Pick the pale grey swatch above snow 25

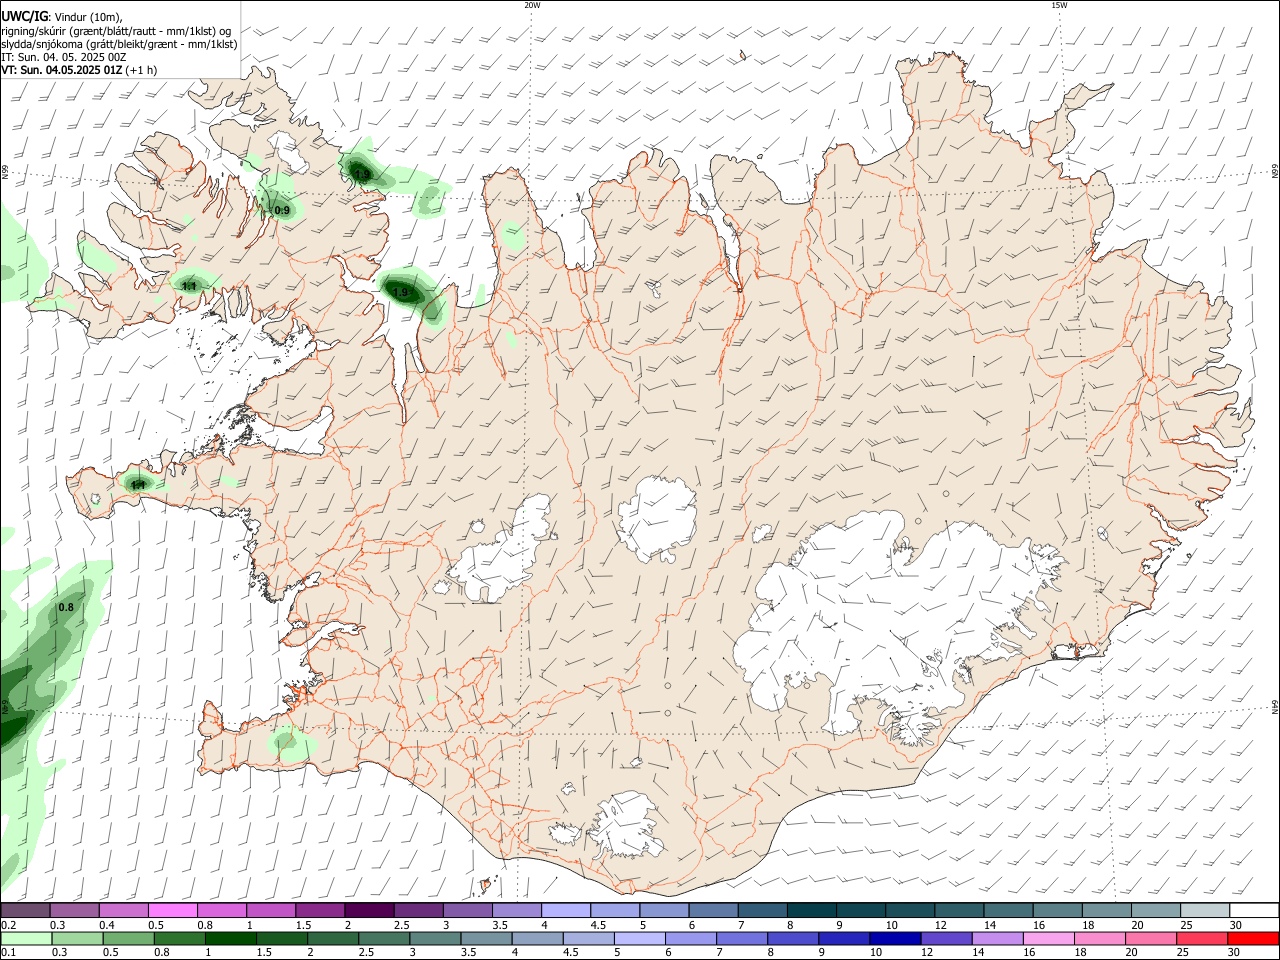coord(1205,911)
